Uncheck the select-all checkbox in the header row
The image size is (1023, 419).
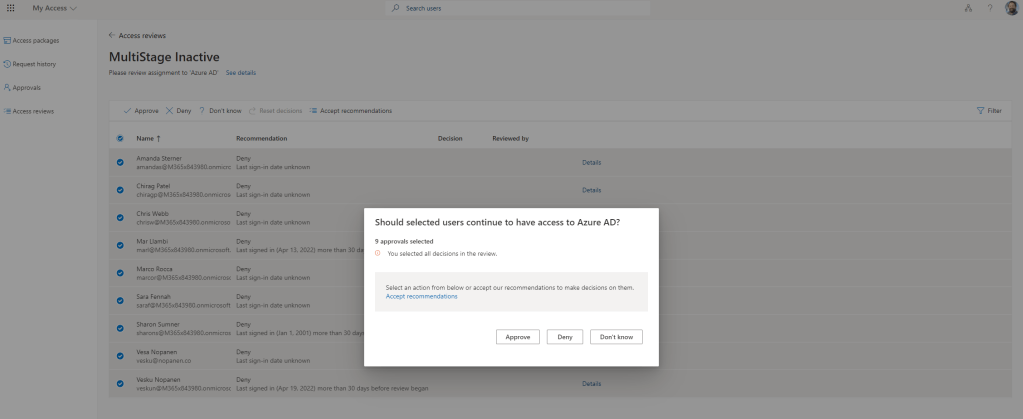(121, 138)
